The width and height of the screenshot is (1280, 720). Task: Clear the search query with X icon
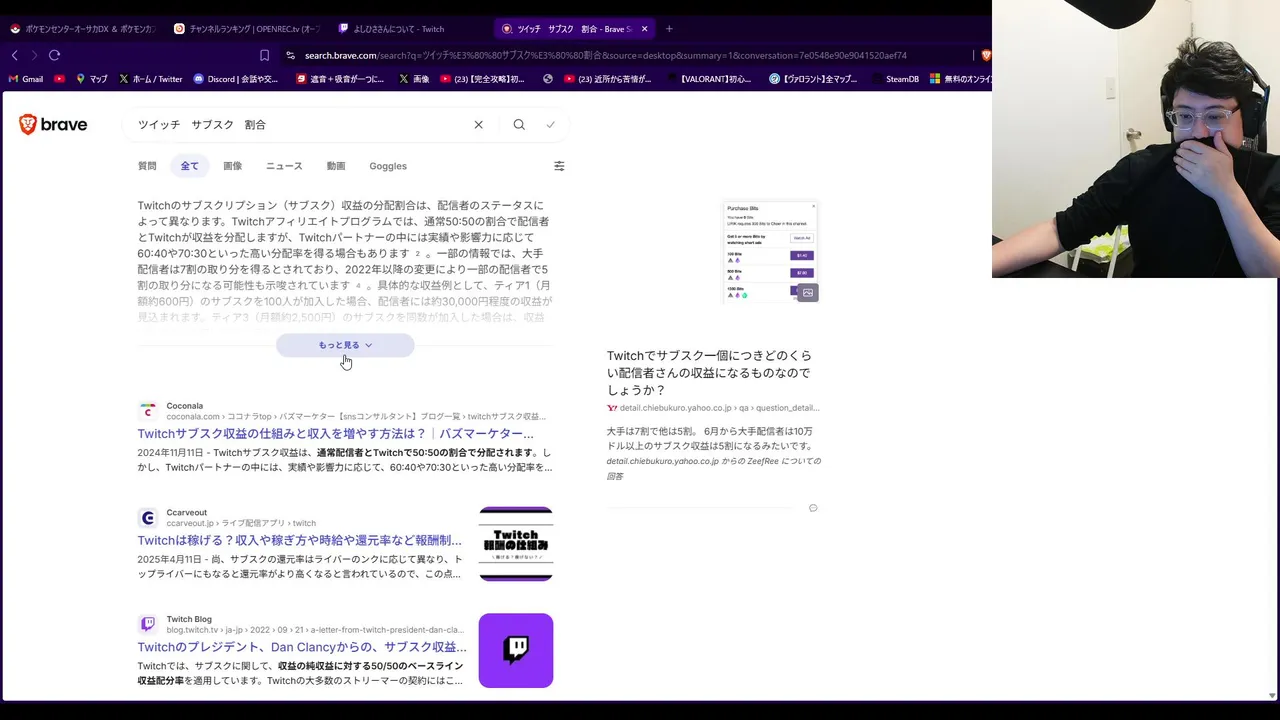[x=478, y=125]
